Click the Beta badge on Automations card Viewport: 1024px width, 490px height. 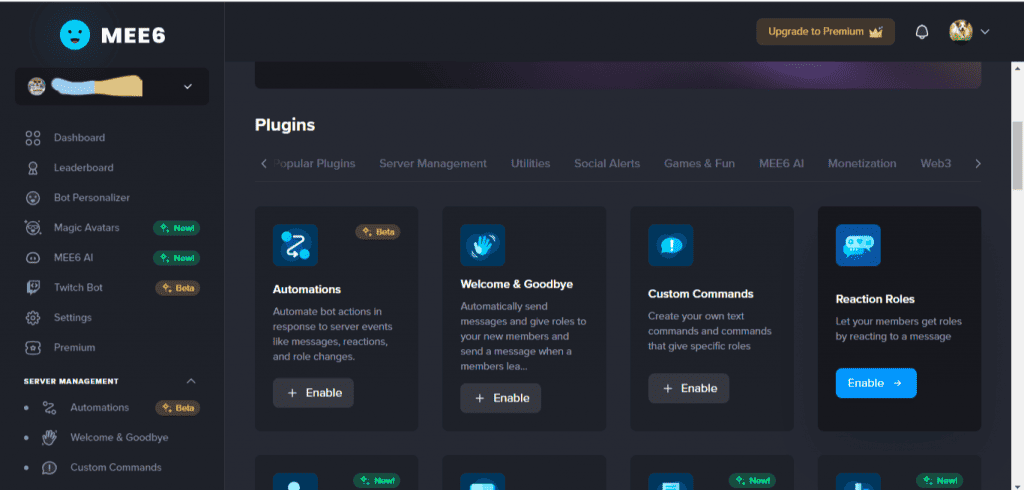378,232
